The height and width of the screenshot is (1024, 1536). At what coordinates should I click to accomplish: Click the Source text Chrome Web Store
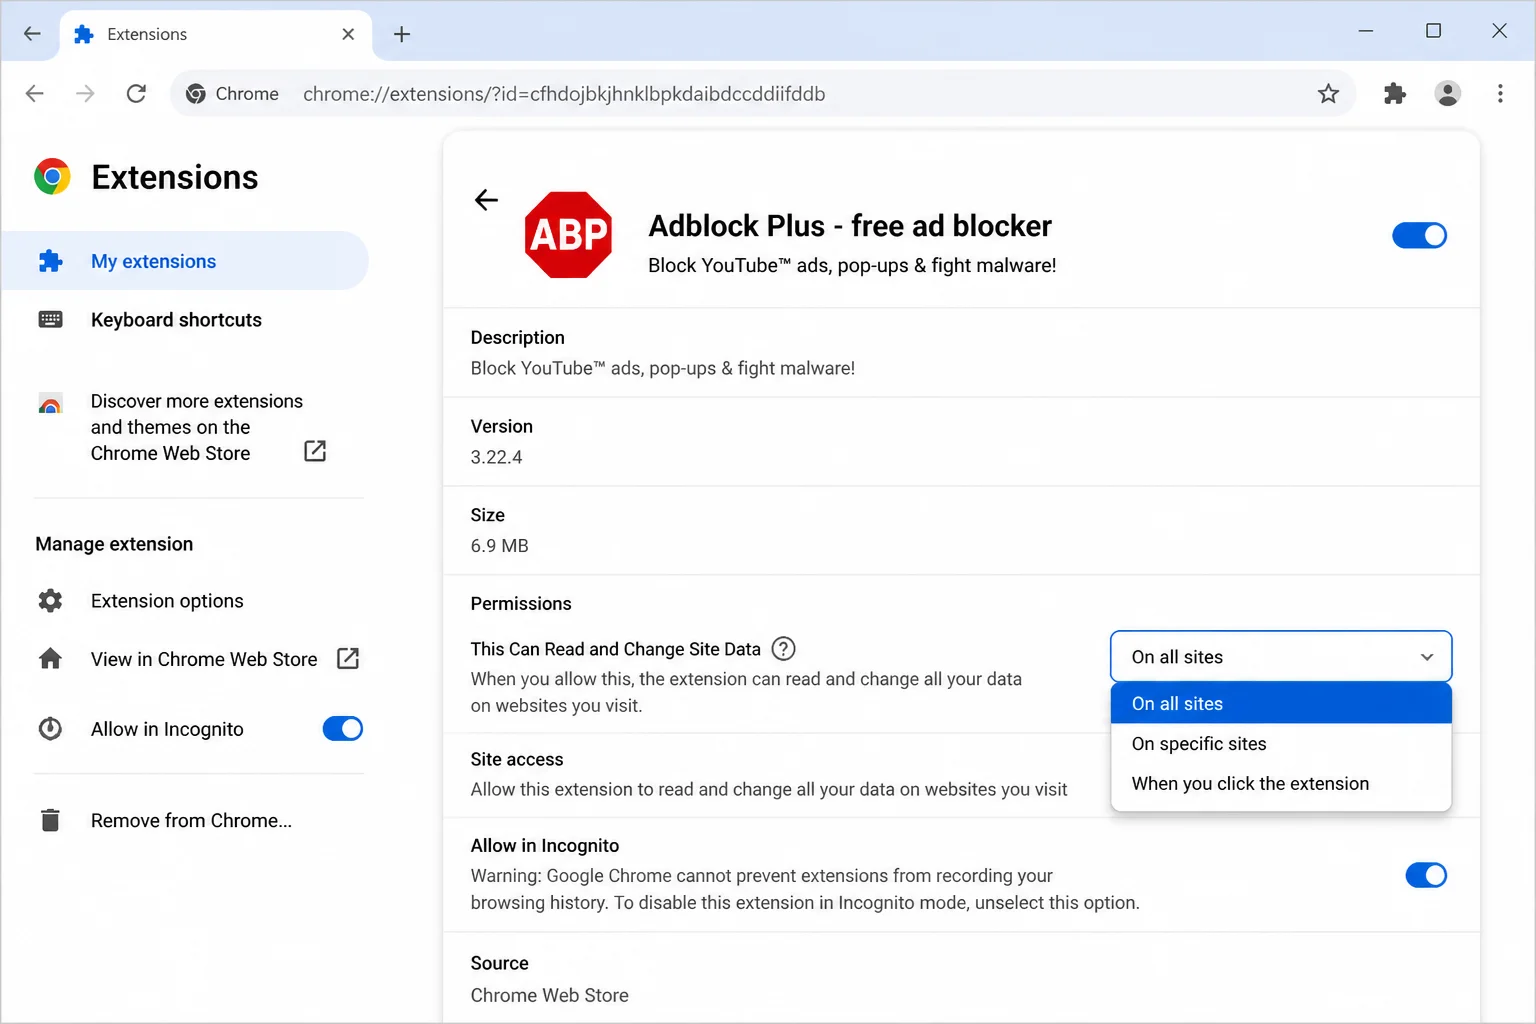[x=549, y=996]
